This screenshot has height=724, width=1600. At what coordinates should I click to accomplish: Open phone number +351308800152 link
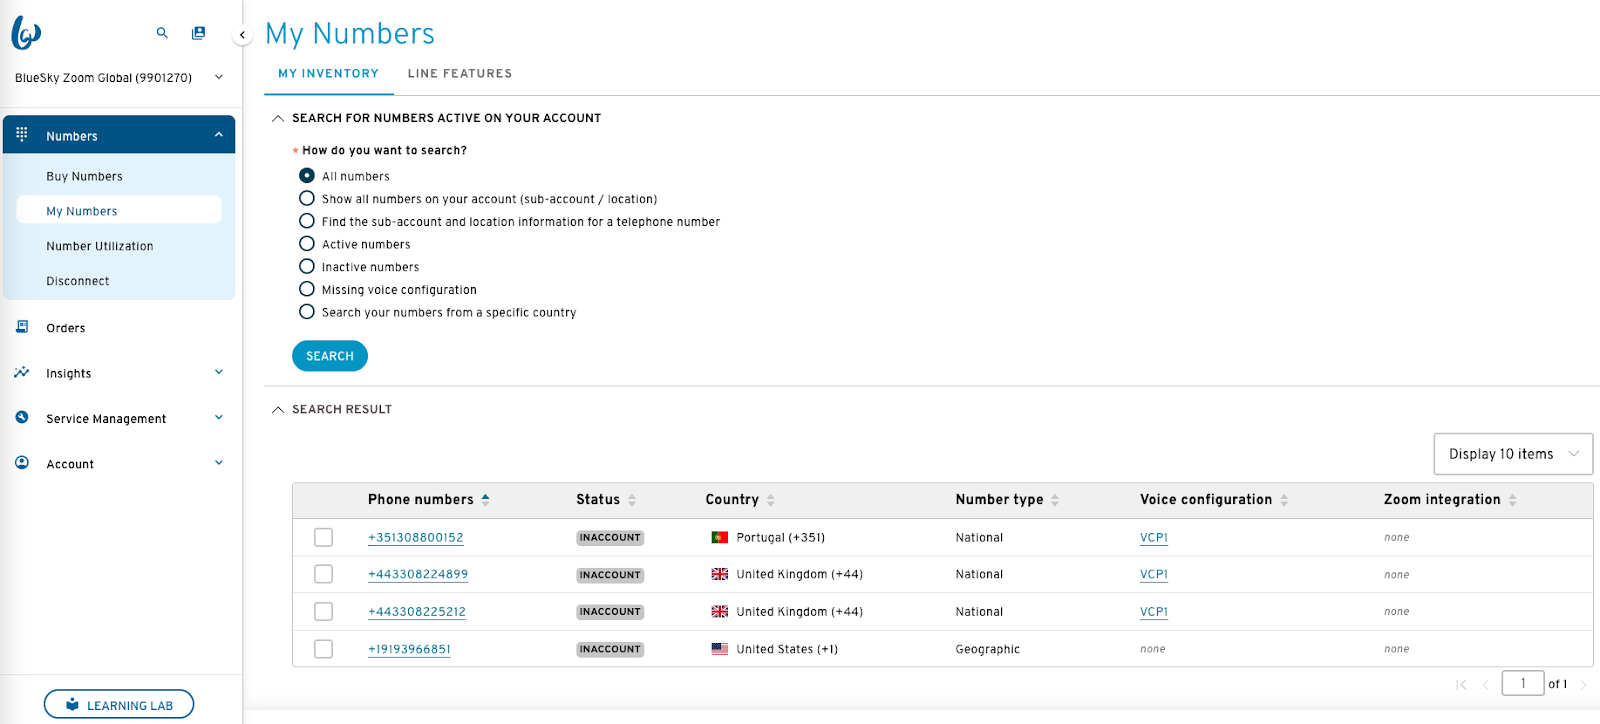(416, 538)
